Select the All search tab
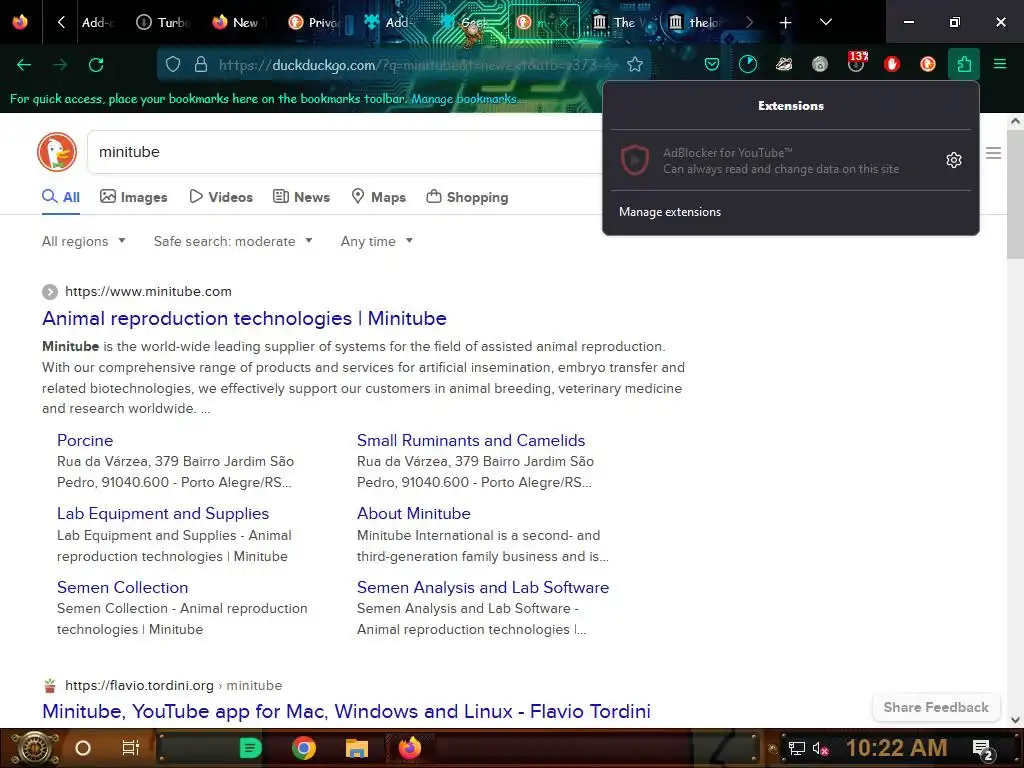This screenshot has height=768, width=1024. 61,197
